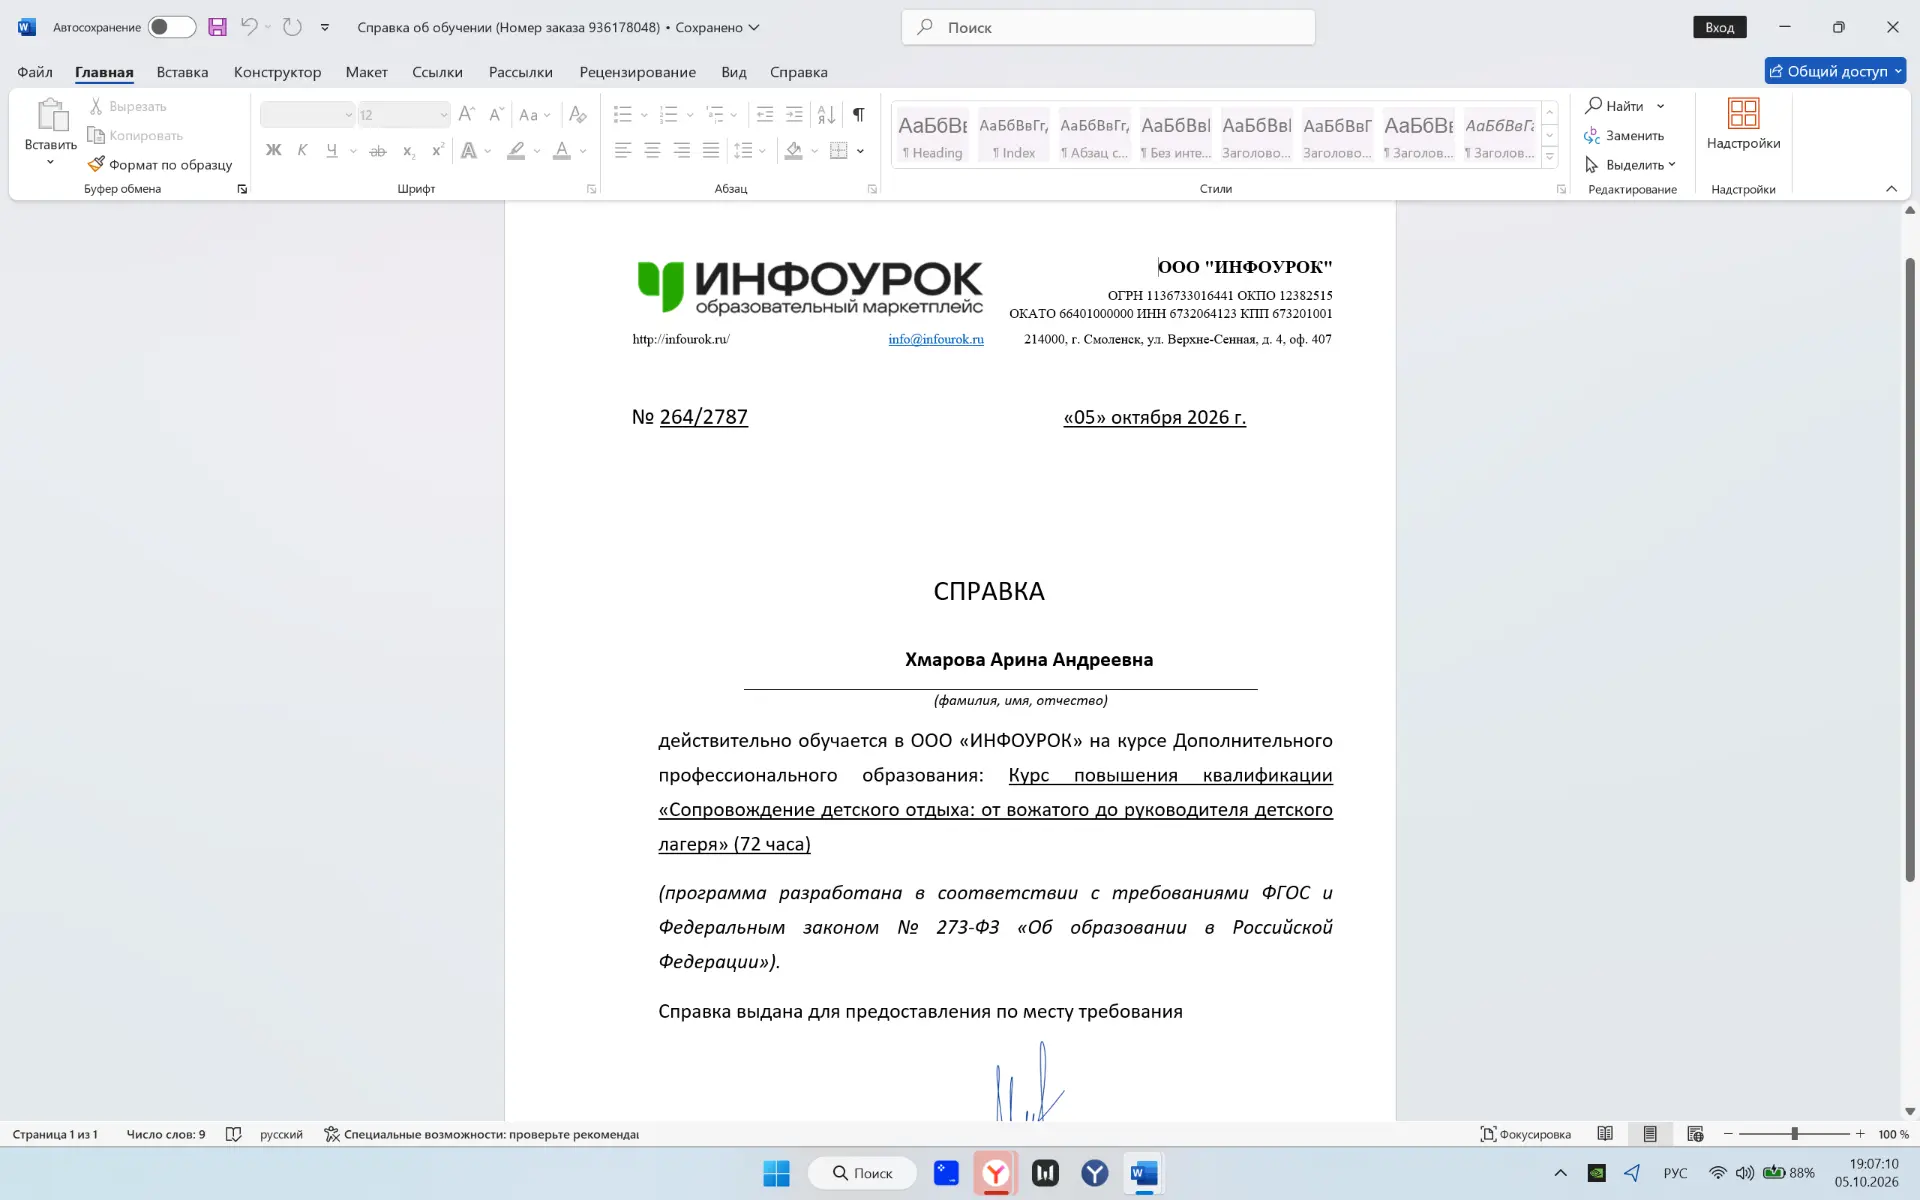Open the Шрифт dialog launcher
The width and height of the screenshot is (1920, 1200).
pos(591,189)
